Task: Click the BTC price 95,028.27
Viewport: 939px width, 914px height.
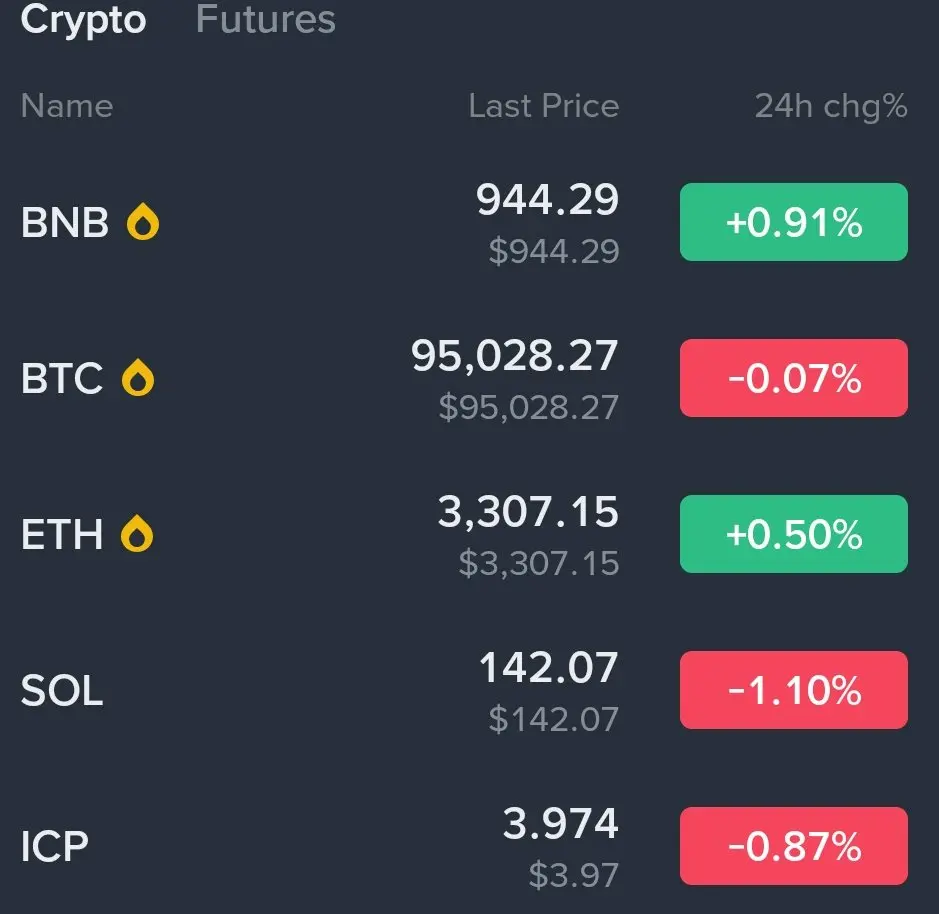Action: pyautogui.click(x=514, y=355)
